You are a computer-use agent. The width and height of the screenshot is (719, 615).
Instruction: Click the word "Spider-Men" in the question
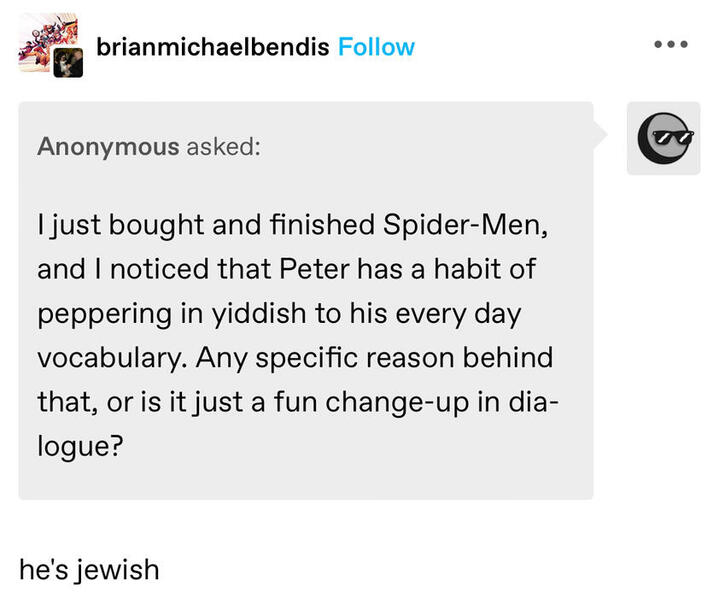[x=464, y=226]
